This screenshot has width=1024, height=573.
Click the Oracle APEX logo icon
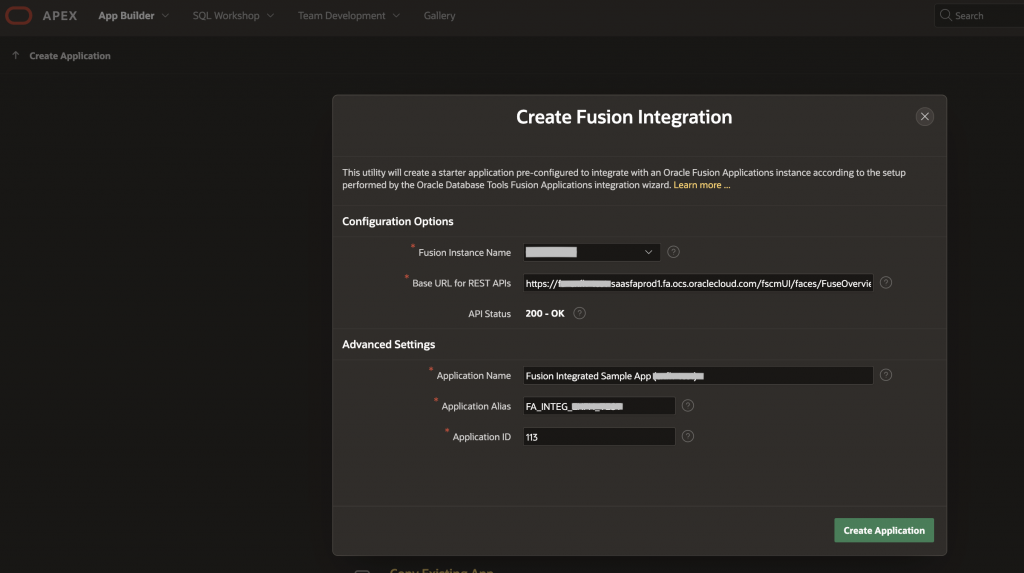(20, 16)
